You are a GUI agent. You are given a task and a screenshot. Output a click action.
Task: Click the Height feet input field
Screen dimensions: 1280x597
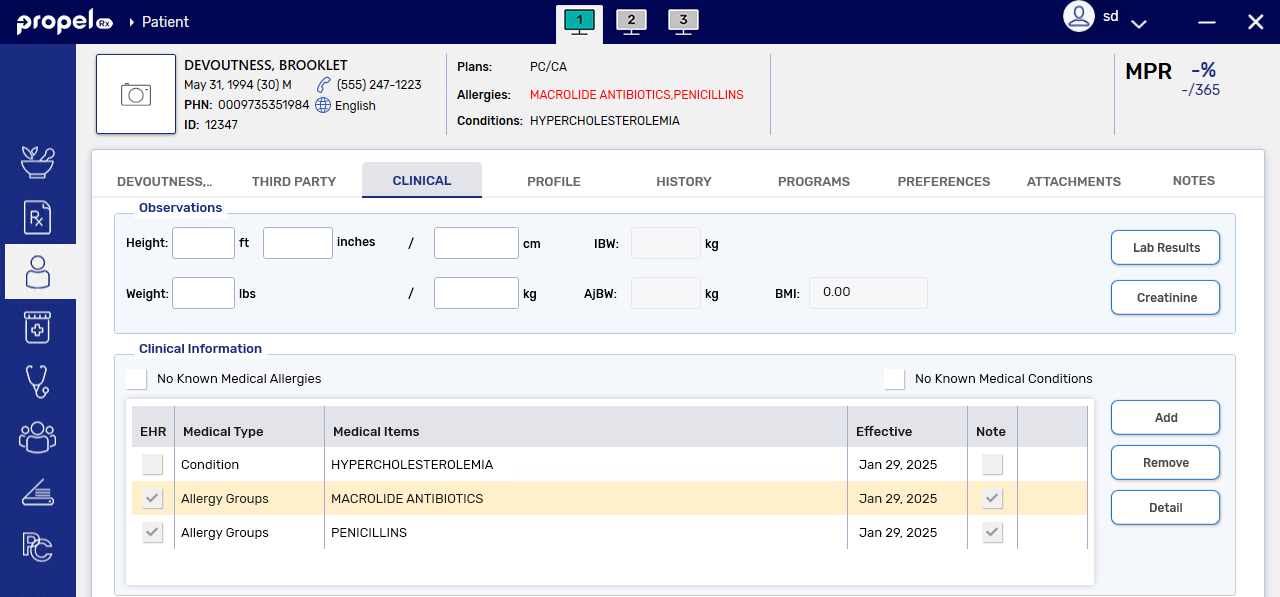coord(203,243)
